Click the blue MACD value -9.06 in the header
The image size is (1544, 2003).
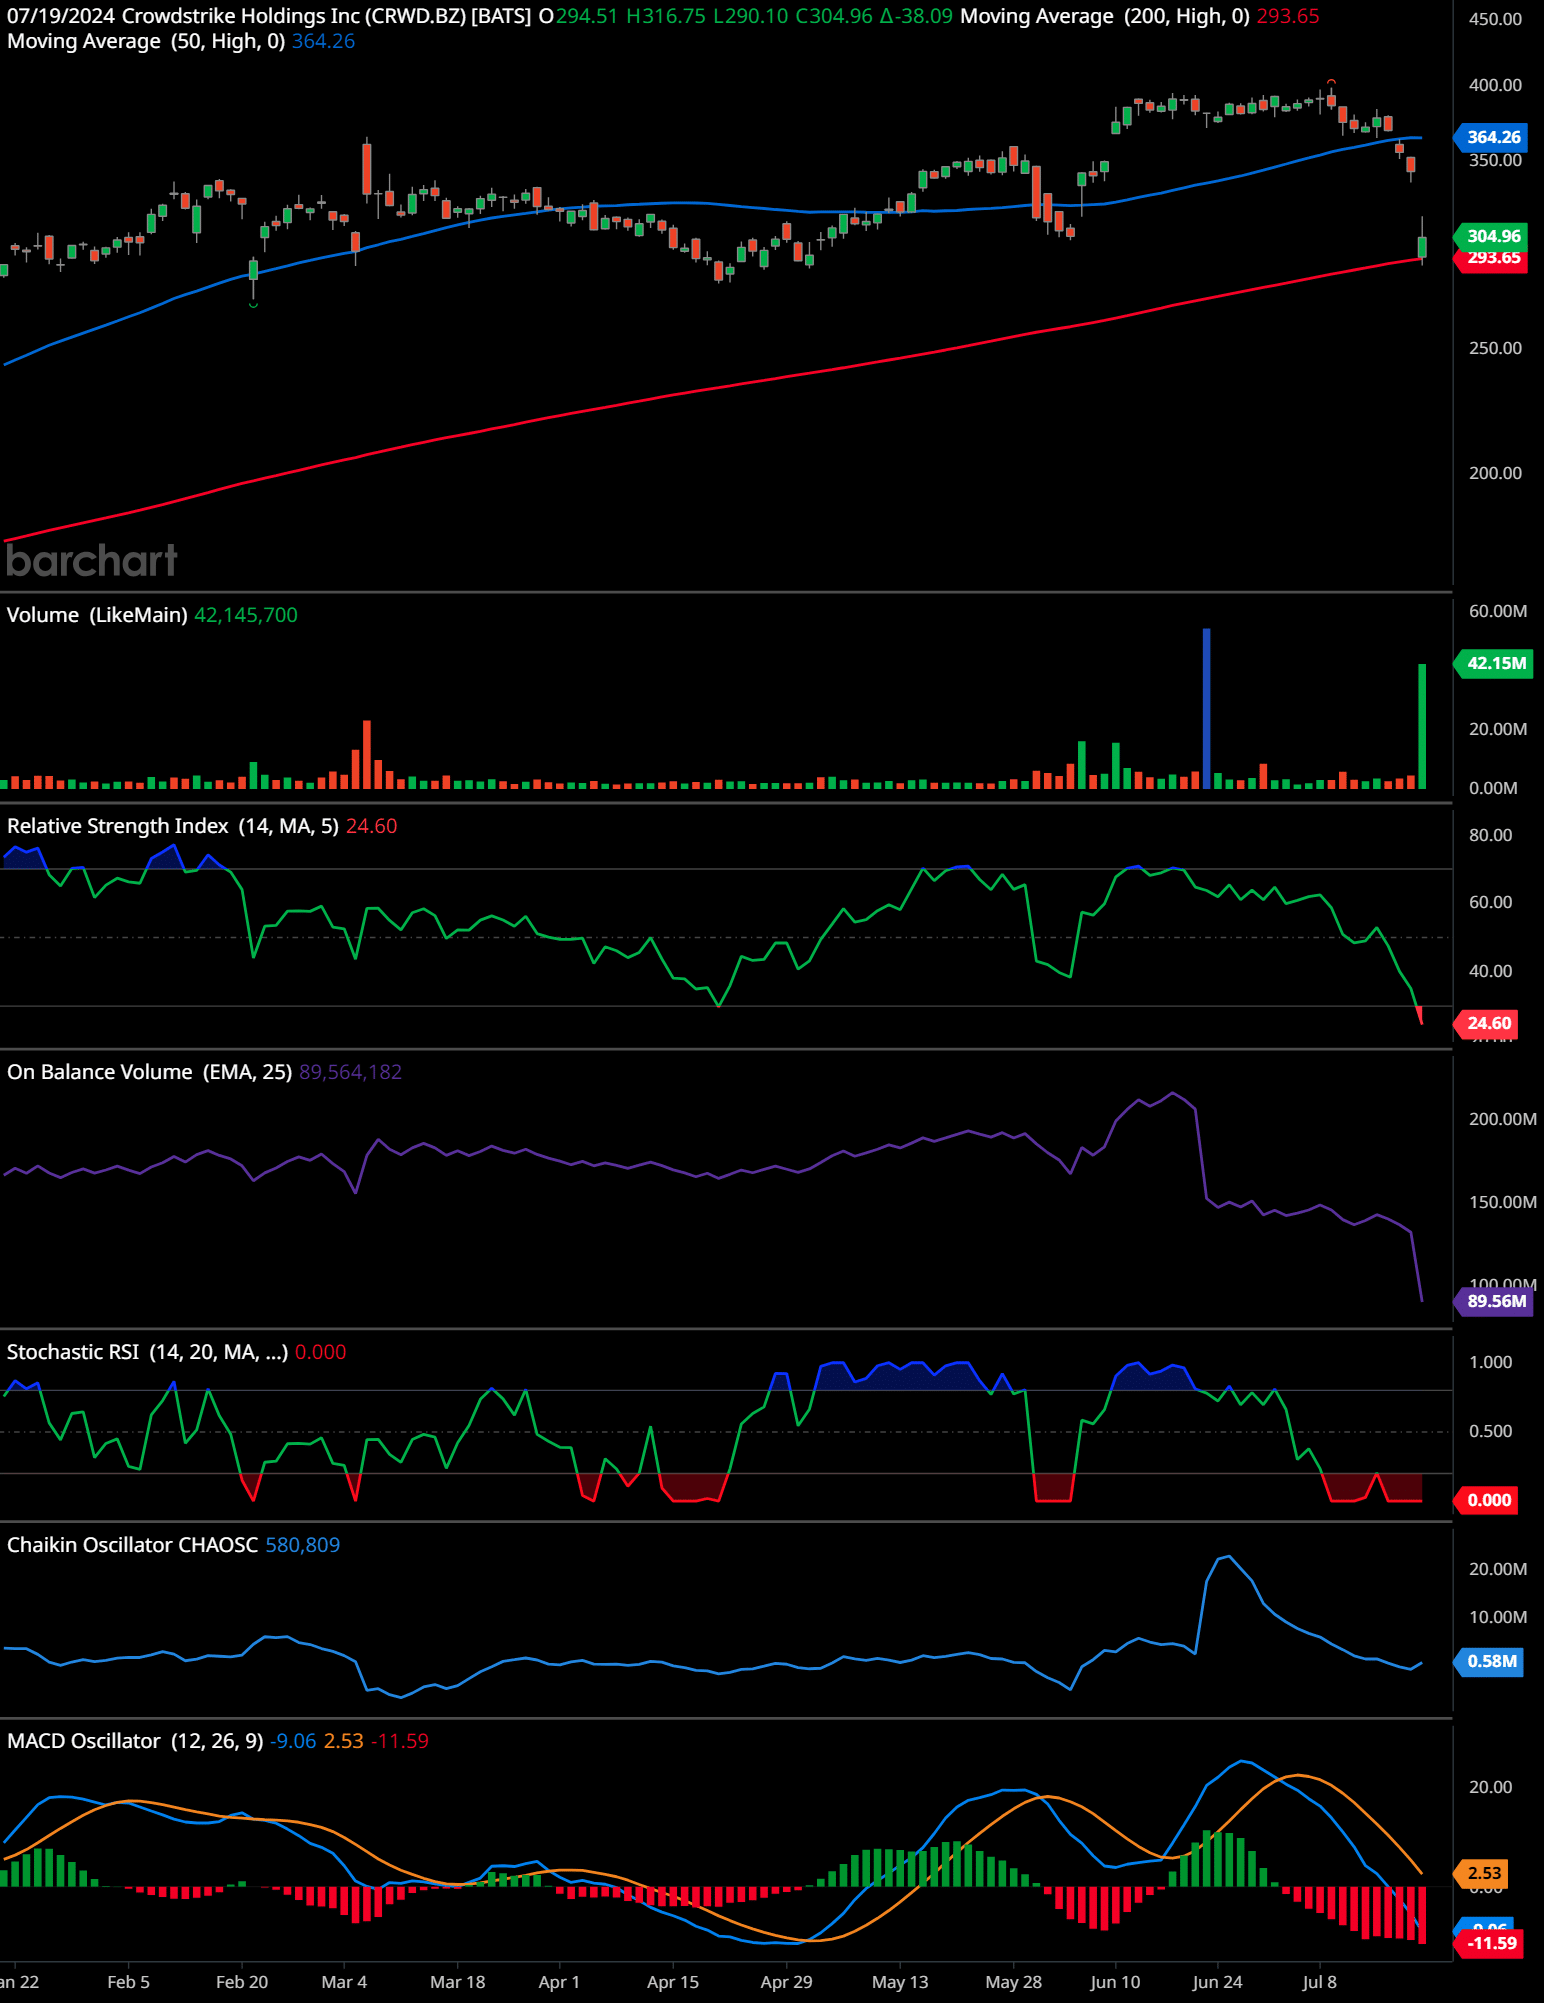click(293, 1741)
